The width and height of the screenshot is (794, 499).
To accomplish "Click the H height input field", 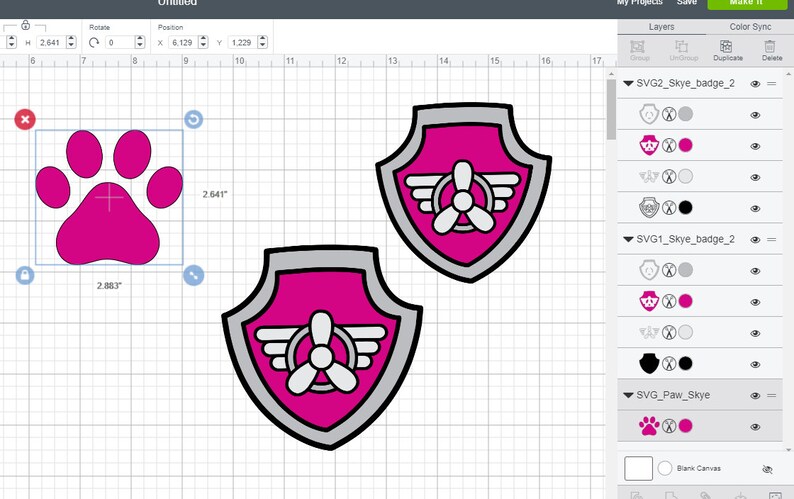I will coord(50,43).
